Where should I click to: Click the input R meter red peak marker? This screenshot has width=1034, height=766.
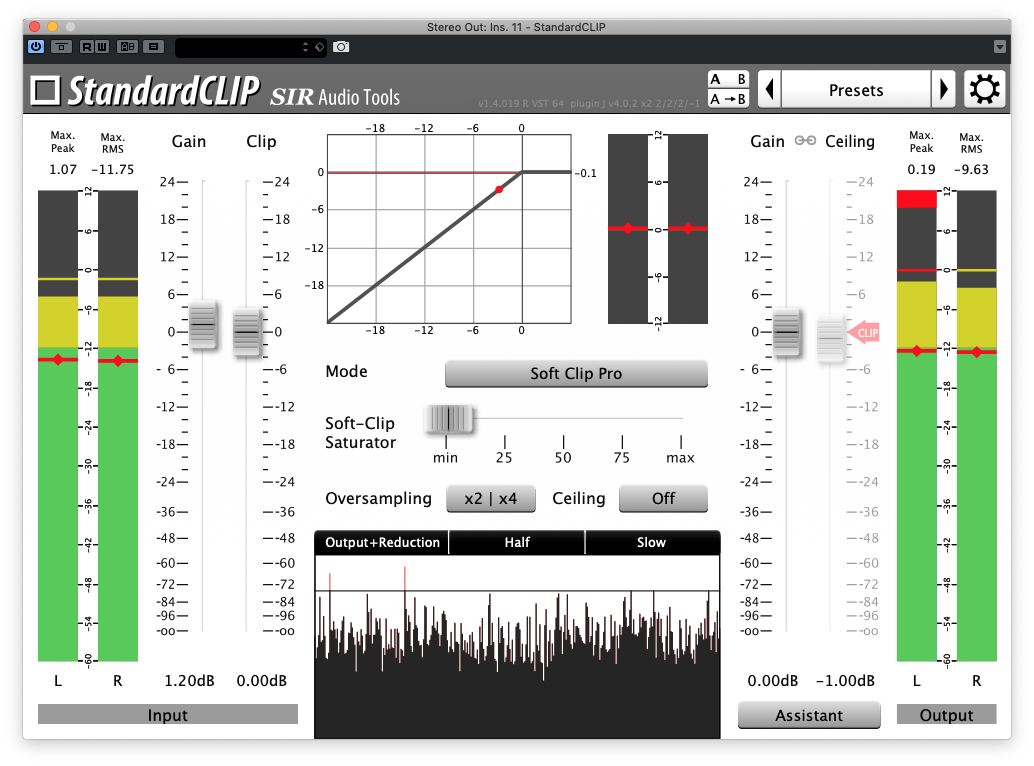pyautogui.click(x=118, y=361)
